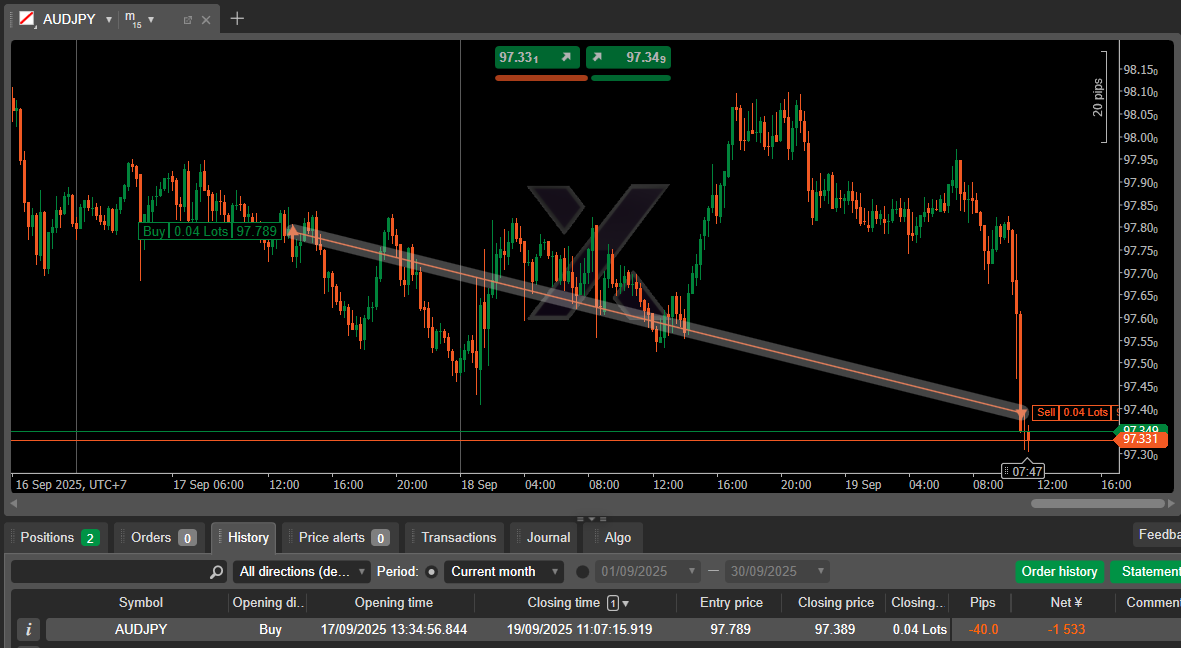
Task: Click the Sell close marker on chart
Action: (x=1022, y=412)
